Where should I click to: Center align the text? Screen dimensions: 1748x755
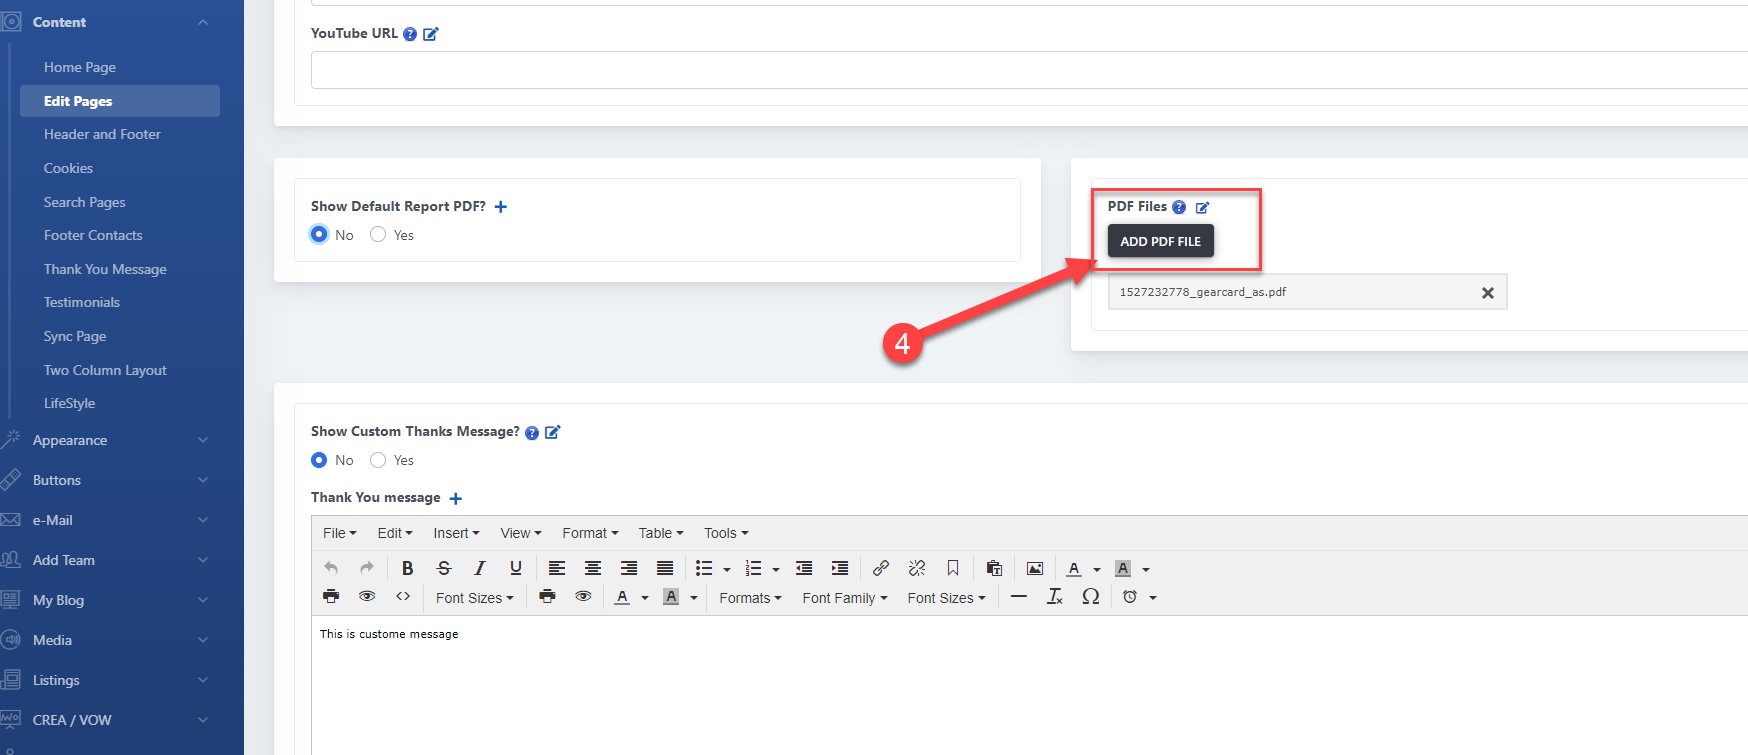tap(593, 568)
